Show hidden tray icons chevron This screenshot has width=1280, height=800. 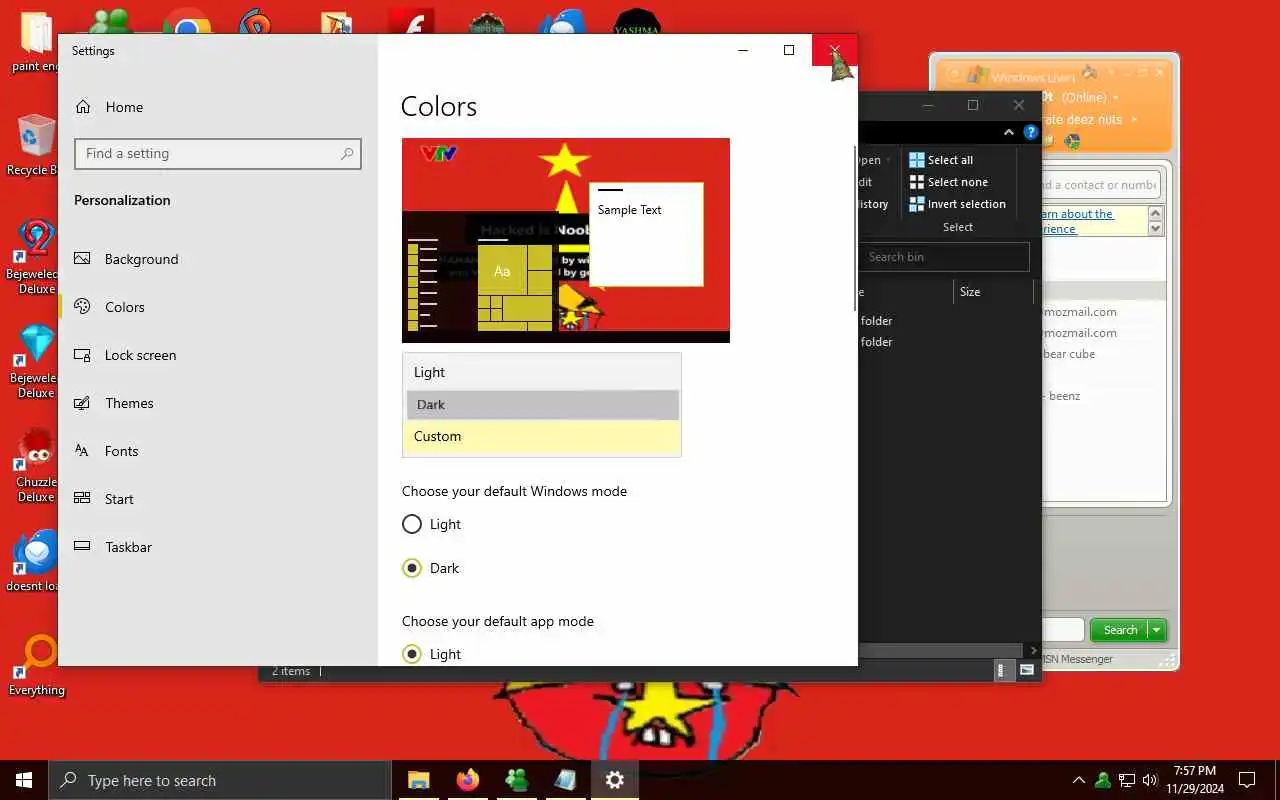coord(1079,780)
